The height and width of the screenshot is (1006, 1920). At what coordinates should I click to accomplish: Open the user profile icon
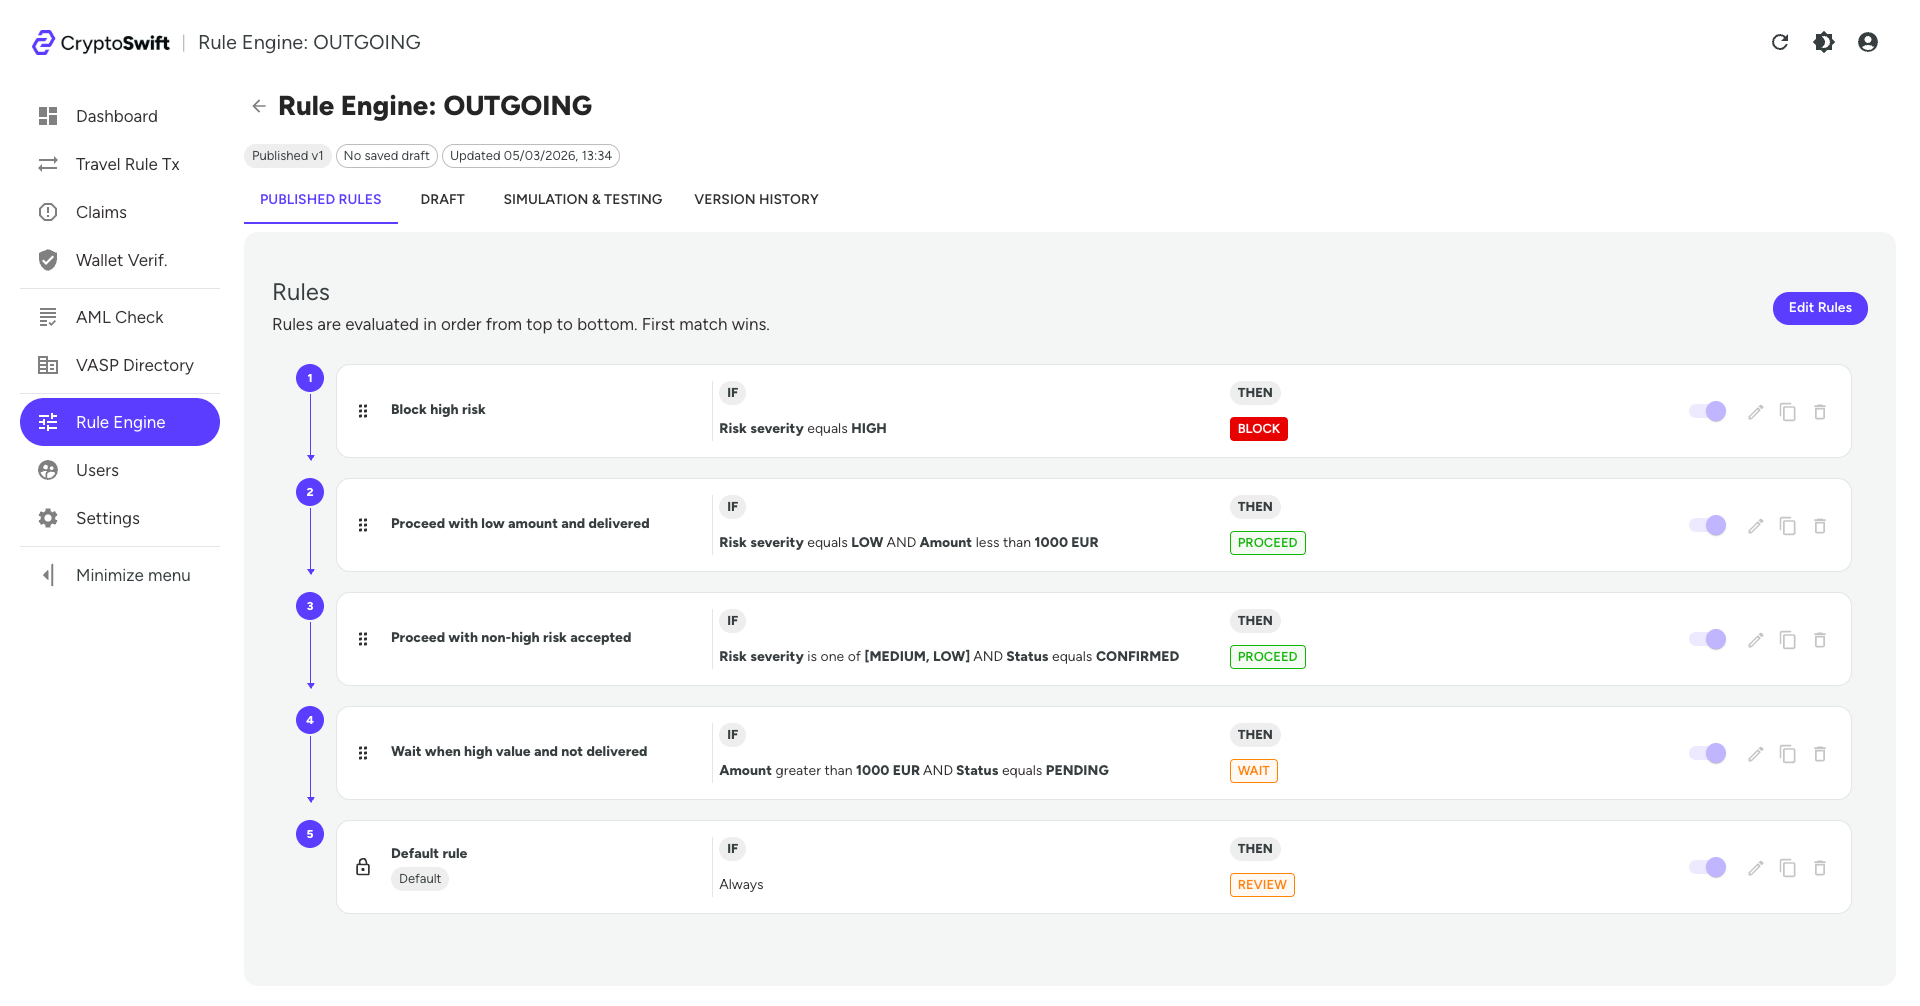pos(1868,42)
